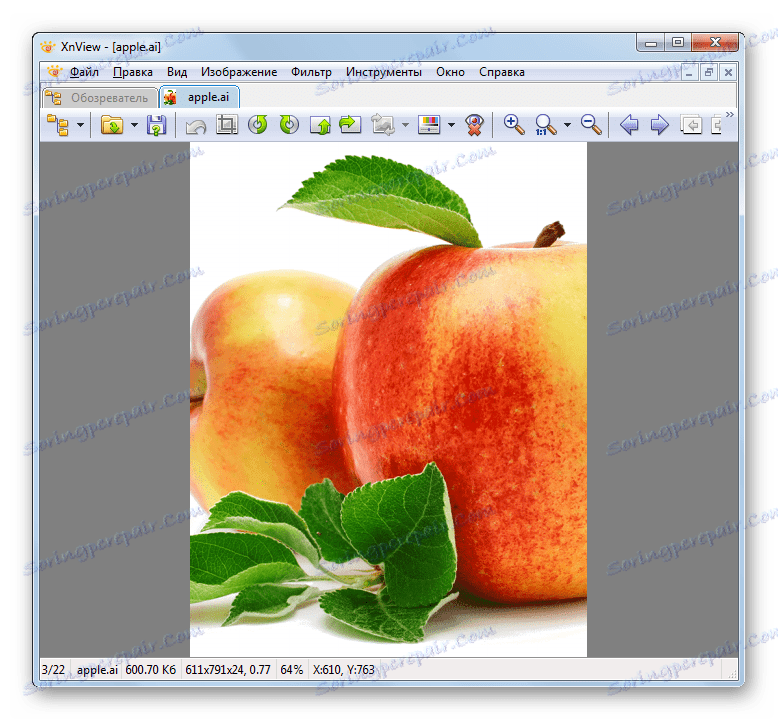Viewport: 778px width, 720px height.
Task: Click the Convert image icon
Action: click(383, 125)
